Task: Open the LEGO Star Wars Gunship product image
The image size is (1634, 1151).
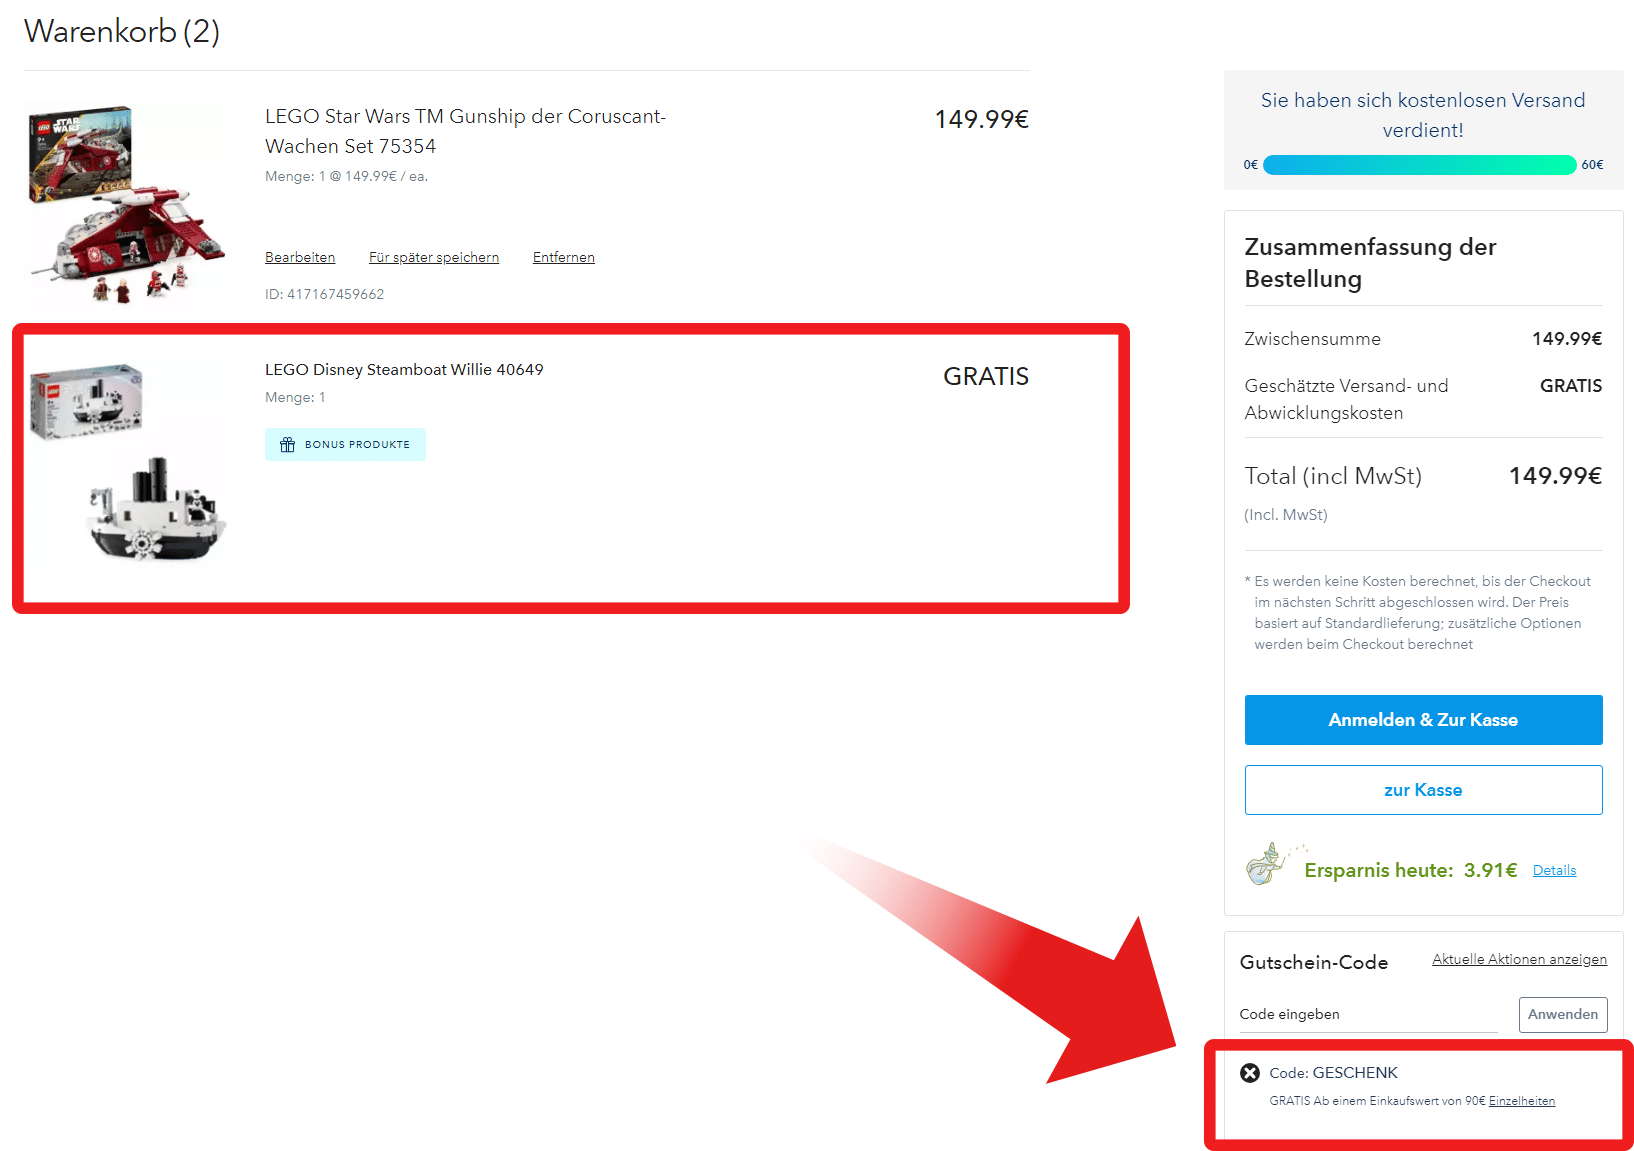Action: [127, 203]
